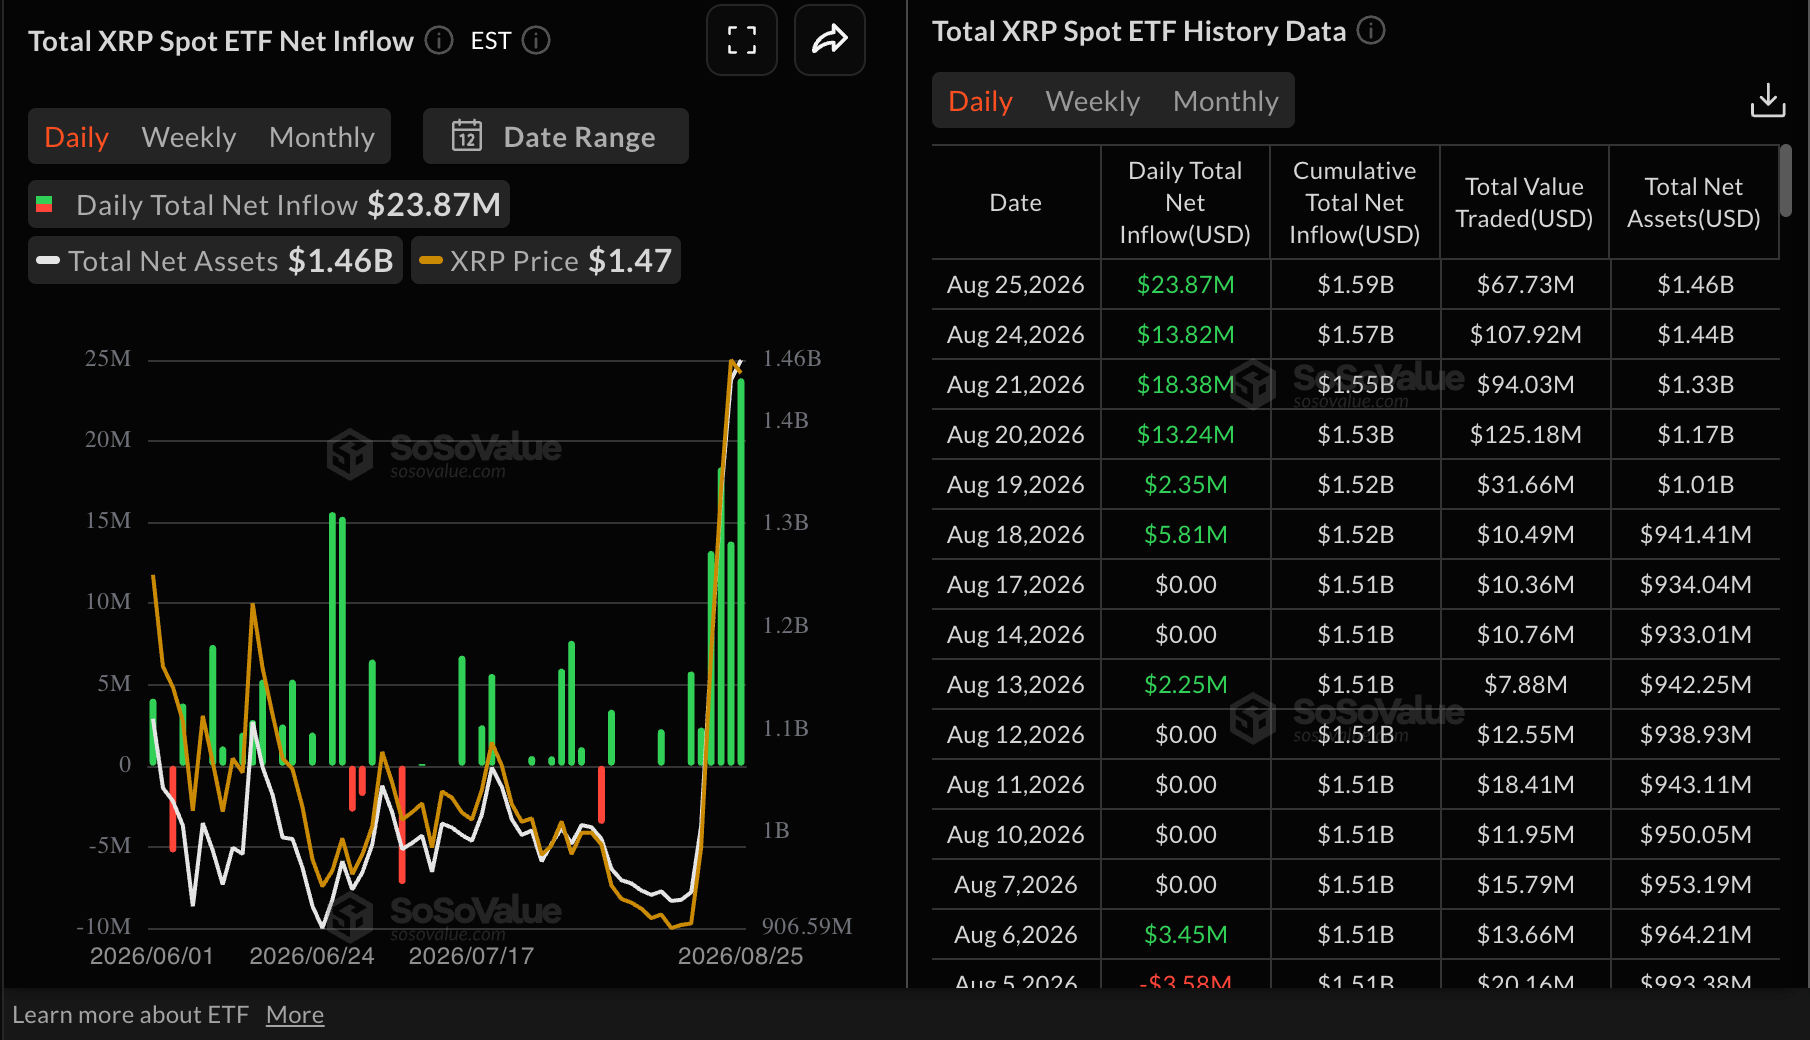
Task: Click the share arrow icon
Action: tap(829, 40)
